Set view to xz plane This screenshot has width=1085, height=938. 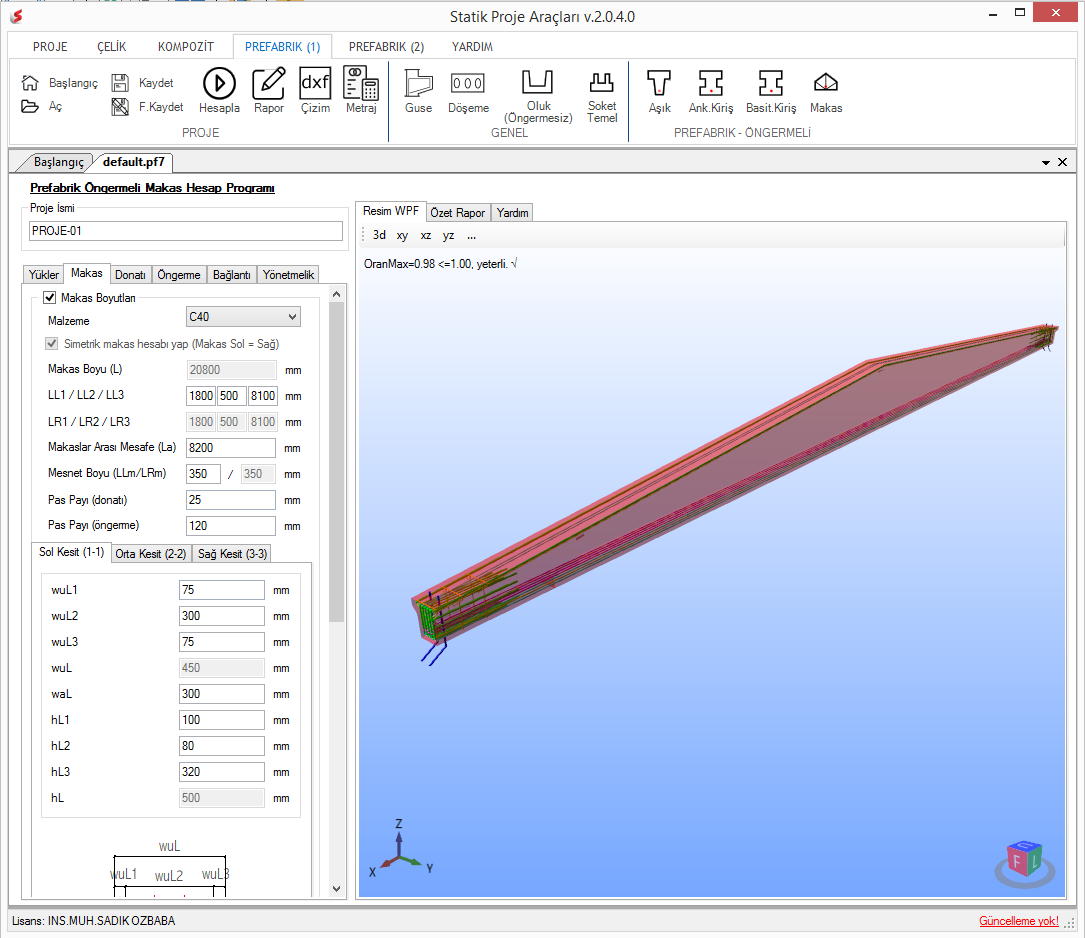click(x=426, y=235)
